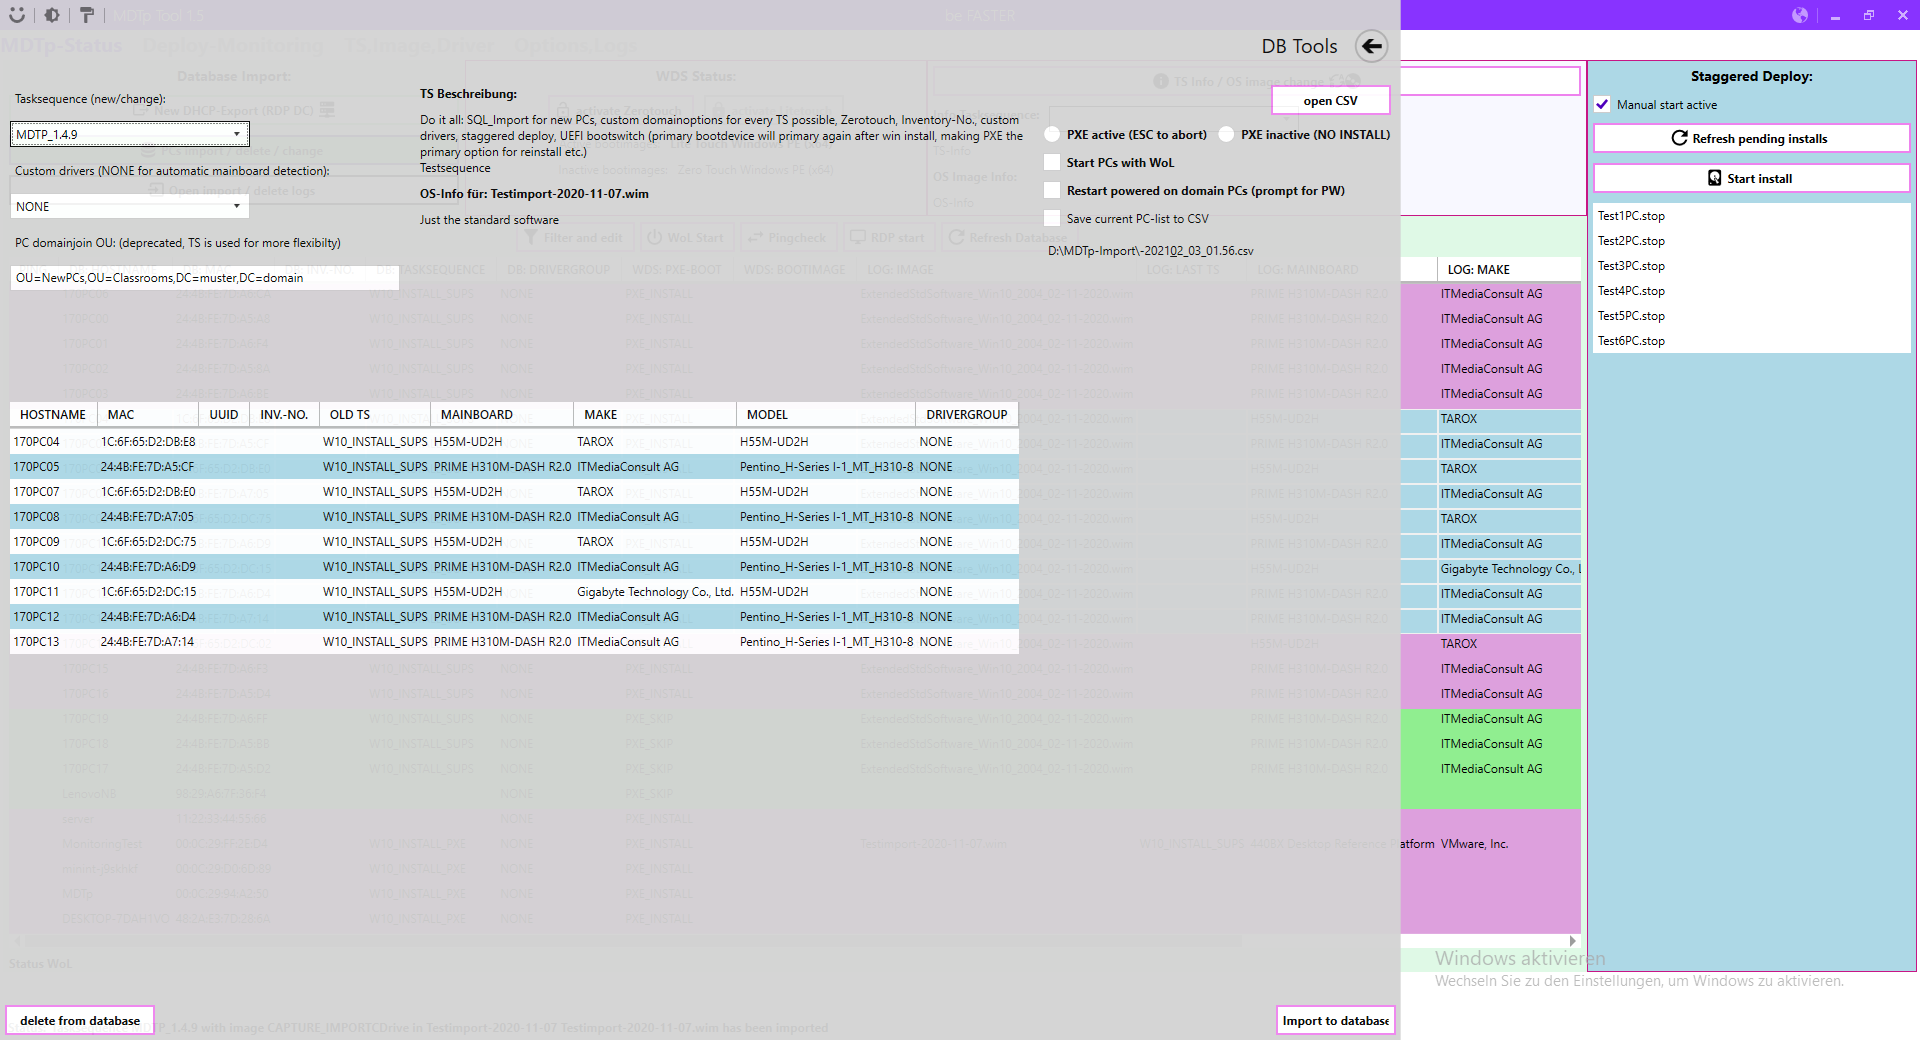Click the empty pink-bordered field beside Staggered Deploy
The height and width of the screenshot is (1040, 1920).
coord(1490,81)
